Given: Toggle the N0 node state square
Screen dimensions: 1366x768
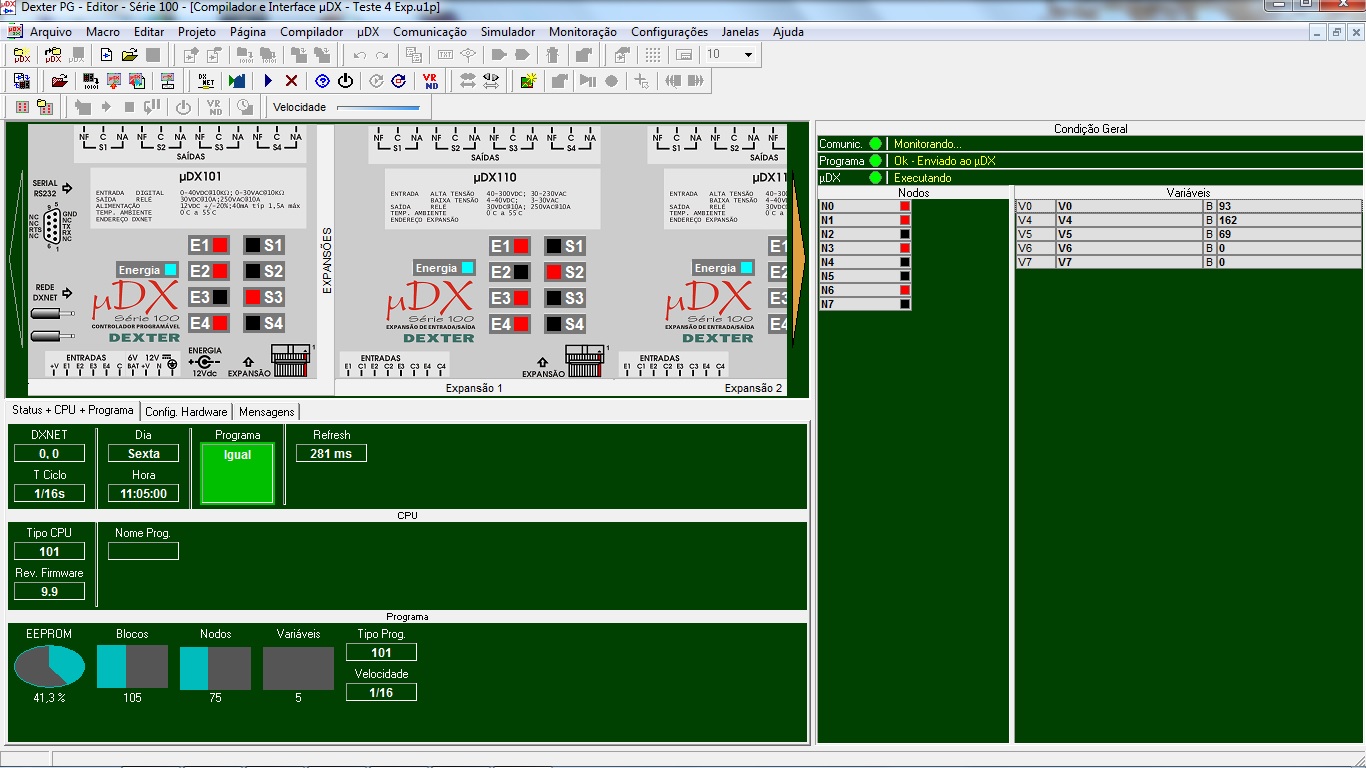Looking at the screenshot, I should 905,206.
